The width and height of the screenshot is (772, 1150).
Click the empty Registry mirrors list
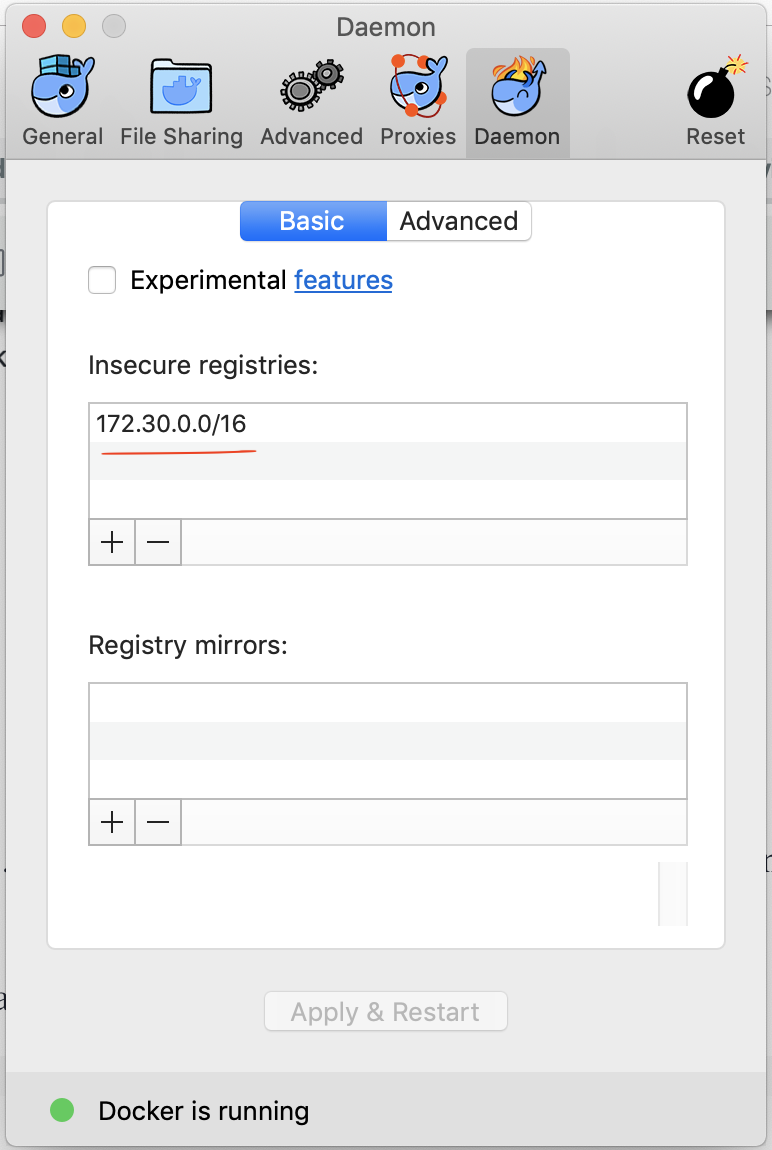[x=387, y=741]
